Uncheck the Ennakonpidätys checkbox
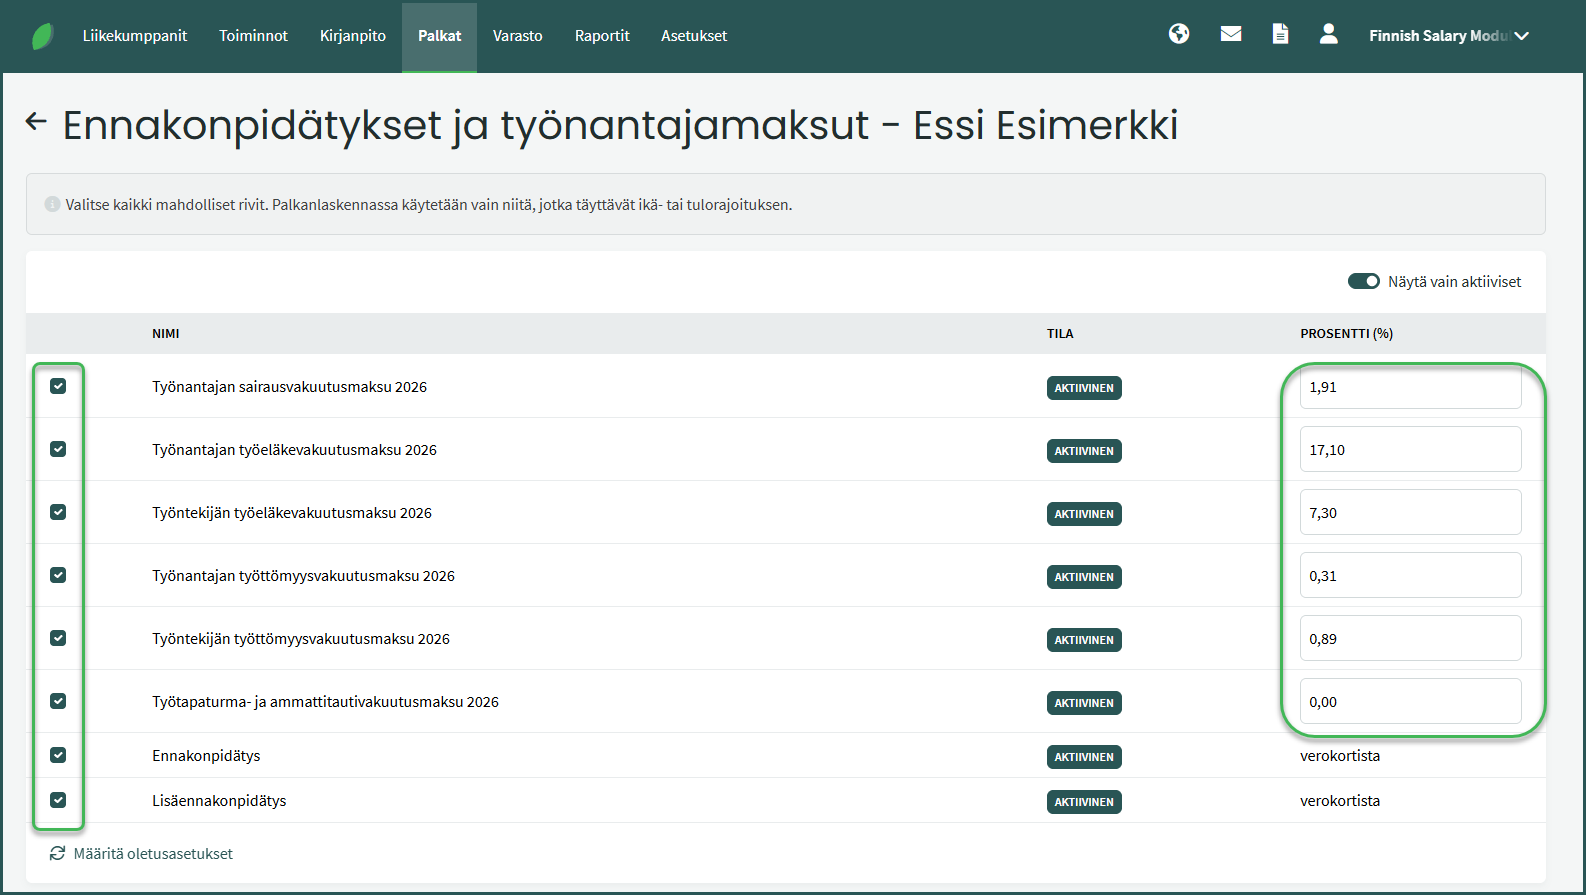 (x=58, y=755)
